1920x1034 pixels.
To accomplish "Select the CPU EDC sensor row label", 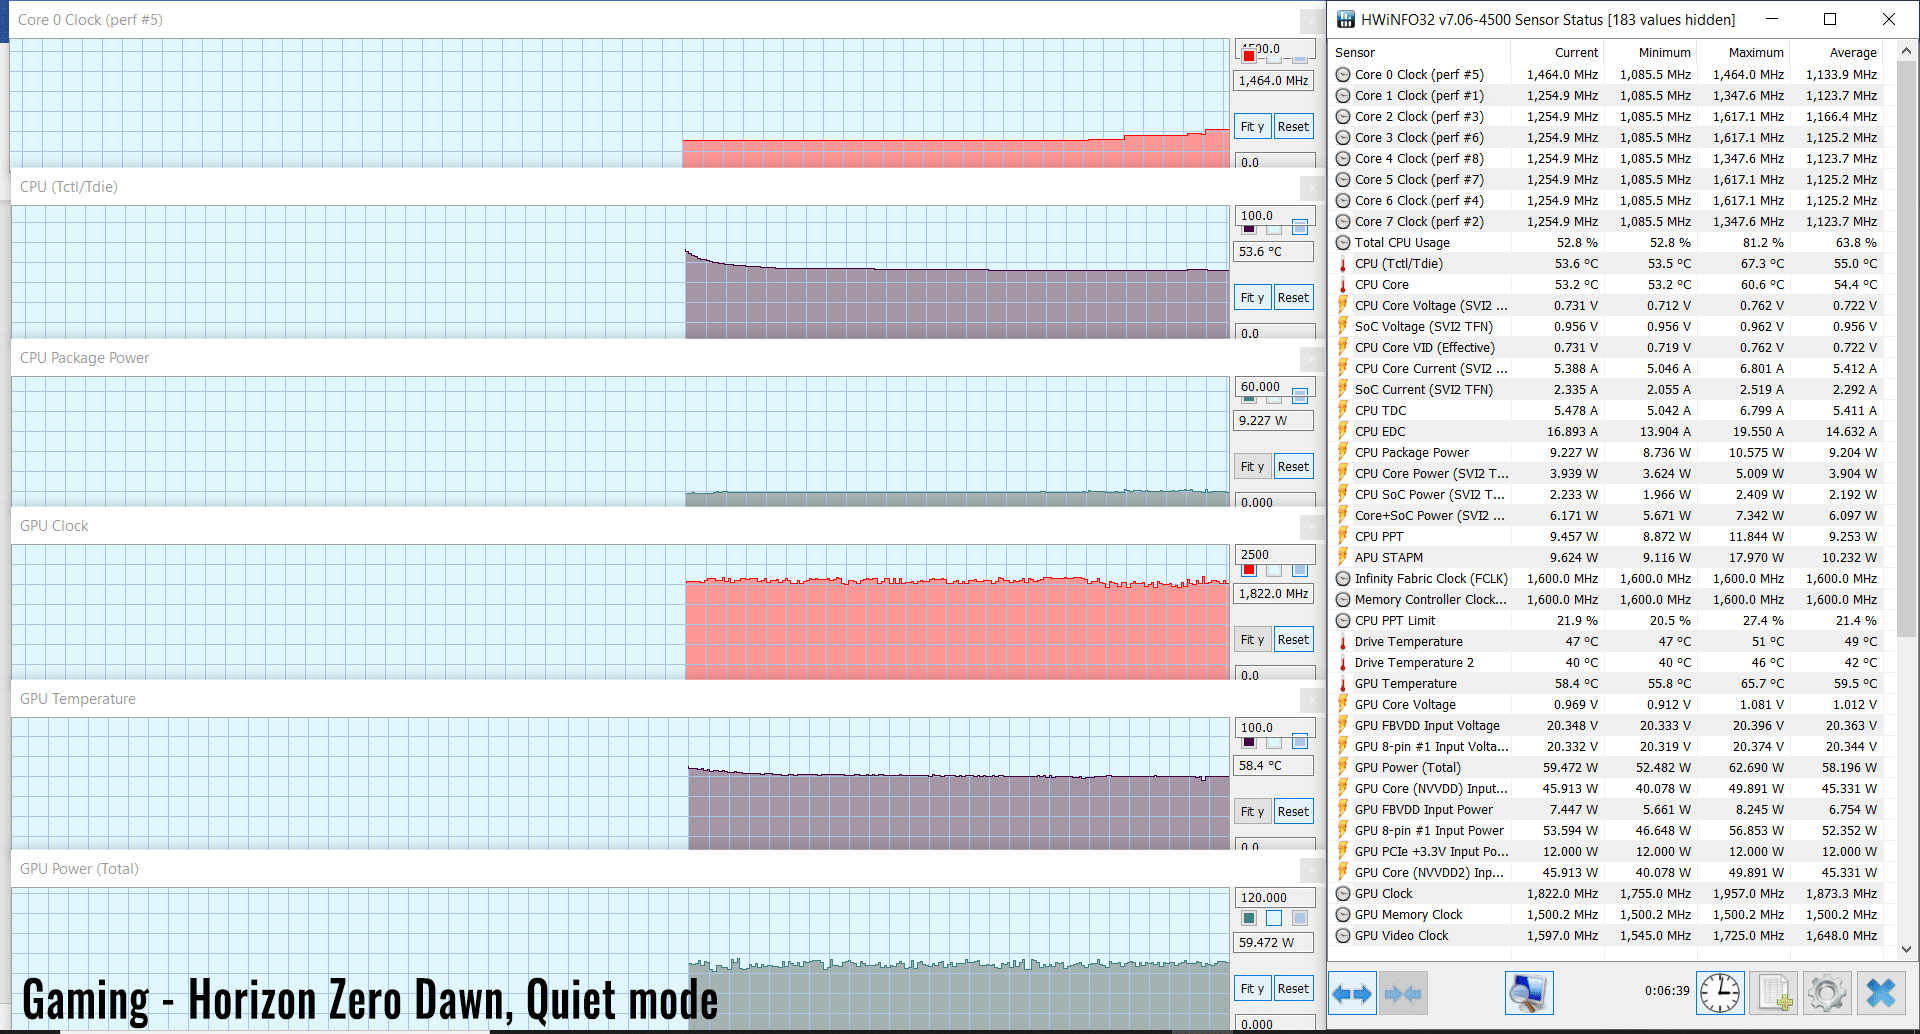I will pos(1380,432).
